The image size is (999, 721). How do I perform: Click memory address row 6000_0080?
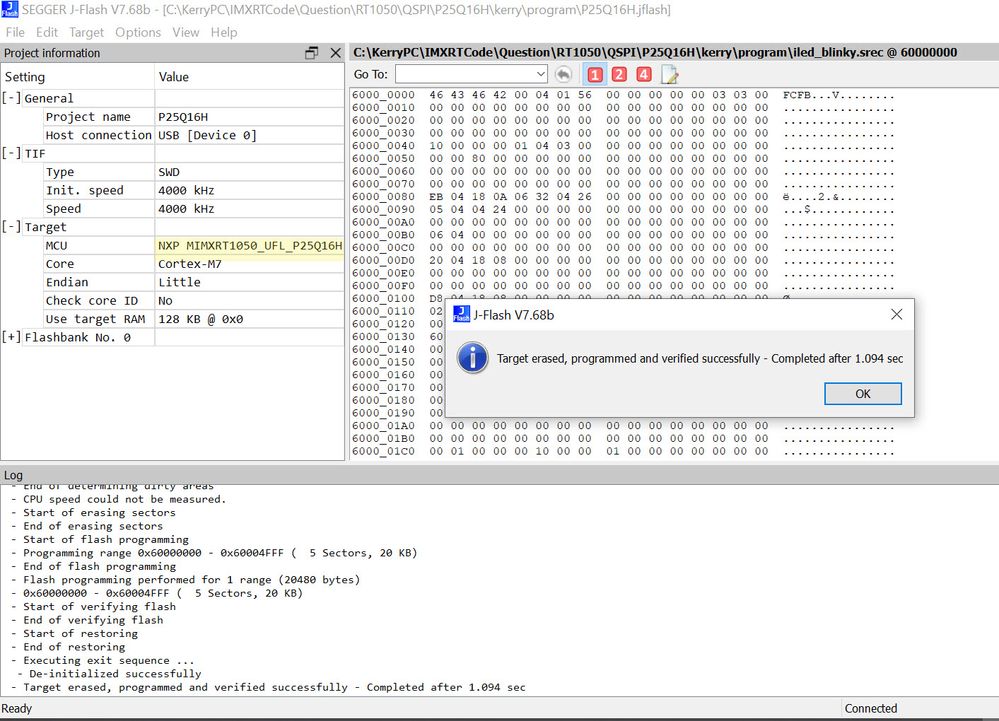(384, 197)
